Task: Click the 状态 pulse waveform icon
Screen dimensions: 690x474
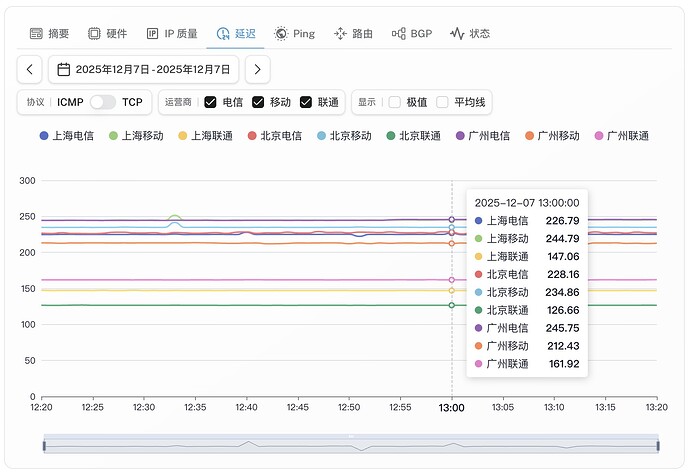Action: [x=457, y=33]
